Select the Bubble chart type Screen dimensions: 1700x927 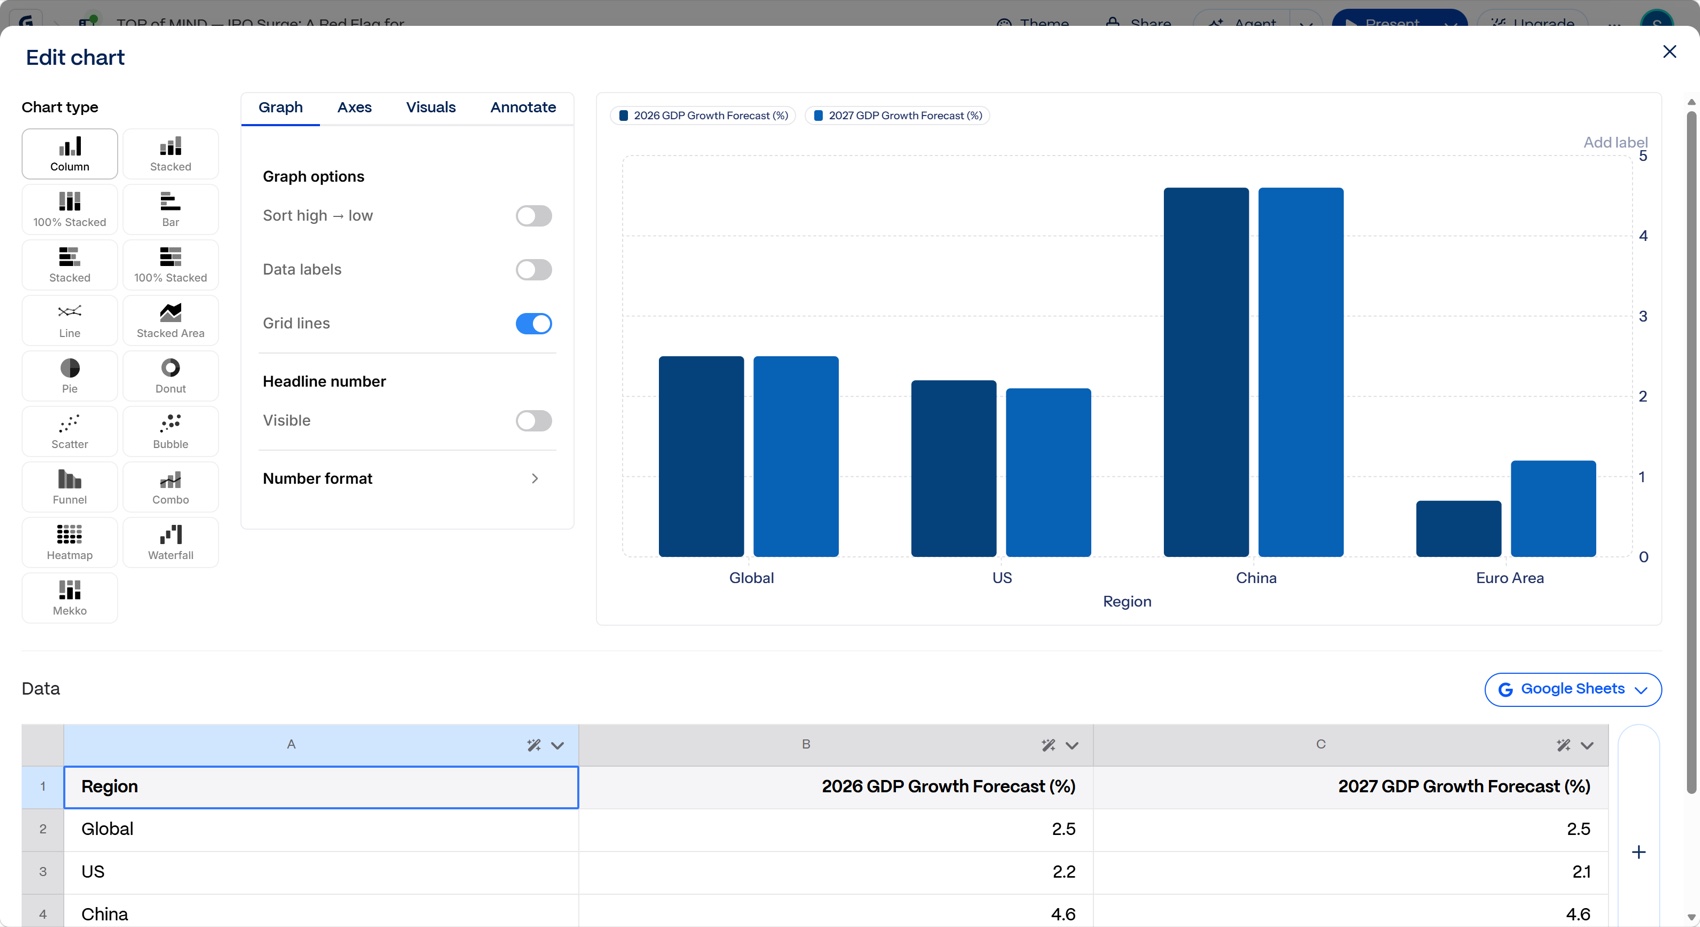pos(171,431)
